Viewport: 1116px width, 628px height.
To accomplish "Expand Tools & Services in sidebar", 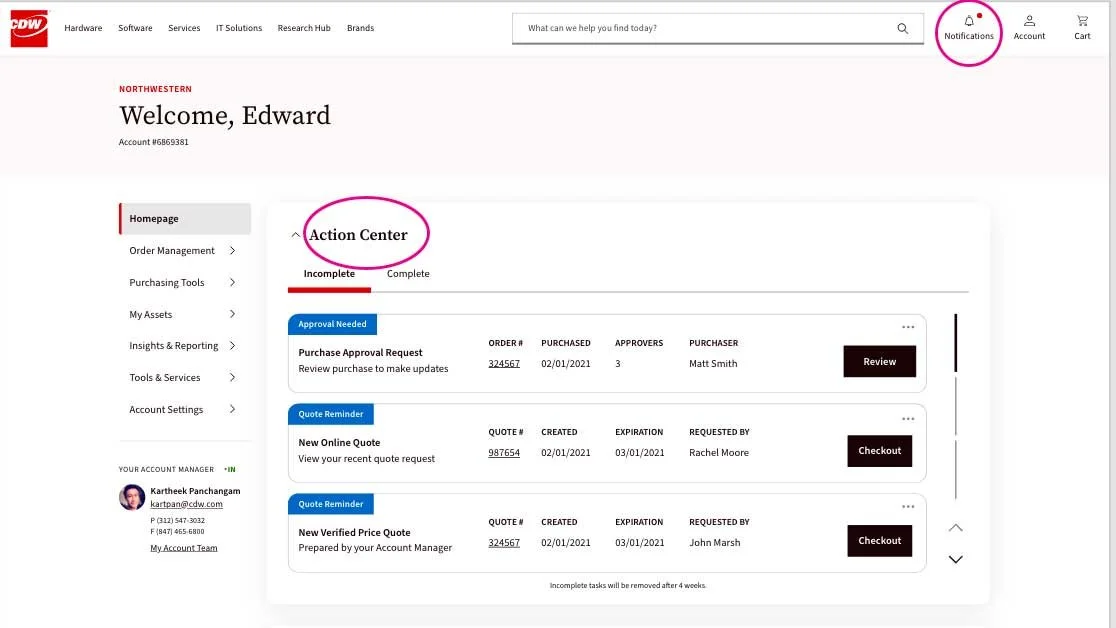I will [x=233, y=377].
